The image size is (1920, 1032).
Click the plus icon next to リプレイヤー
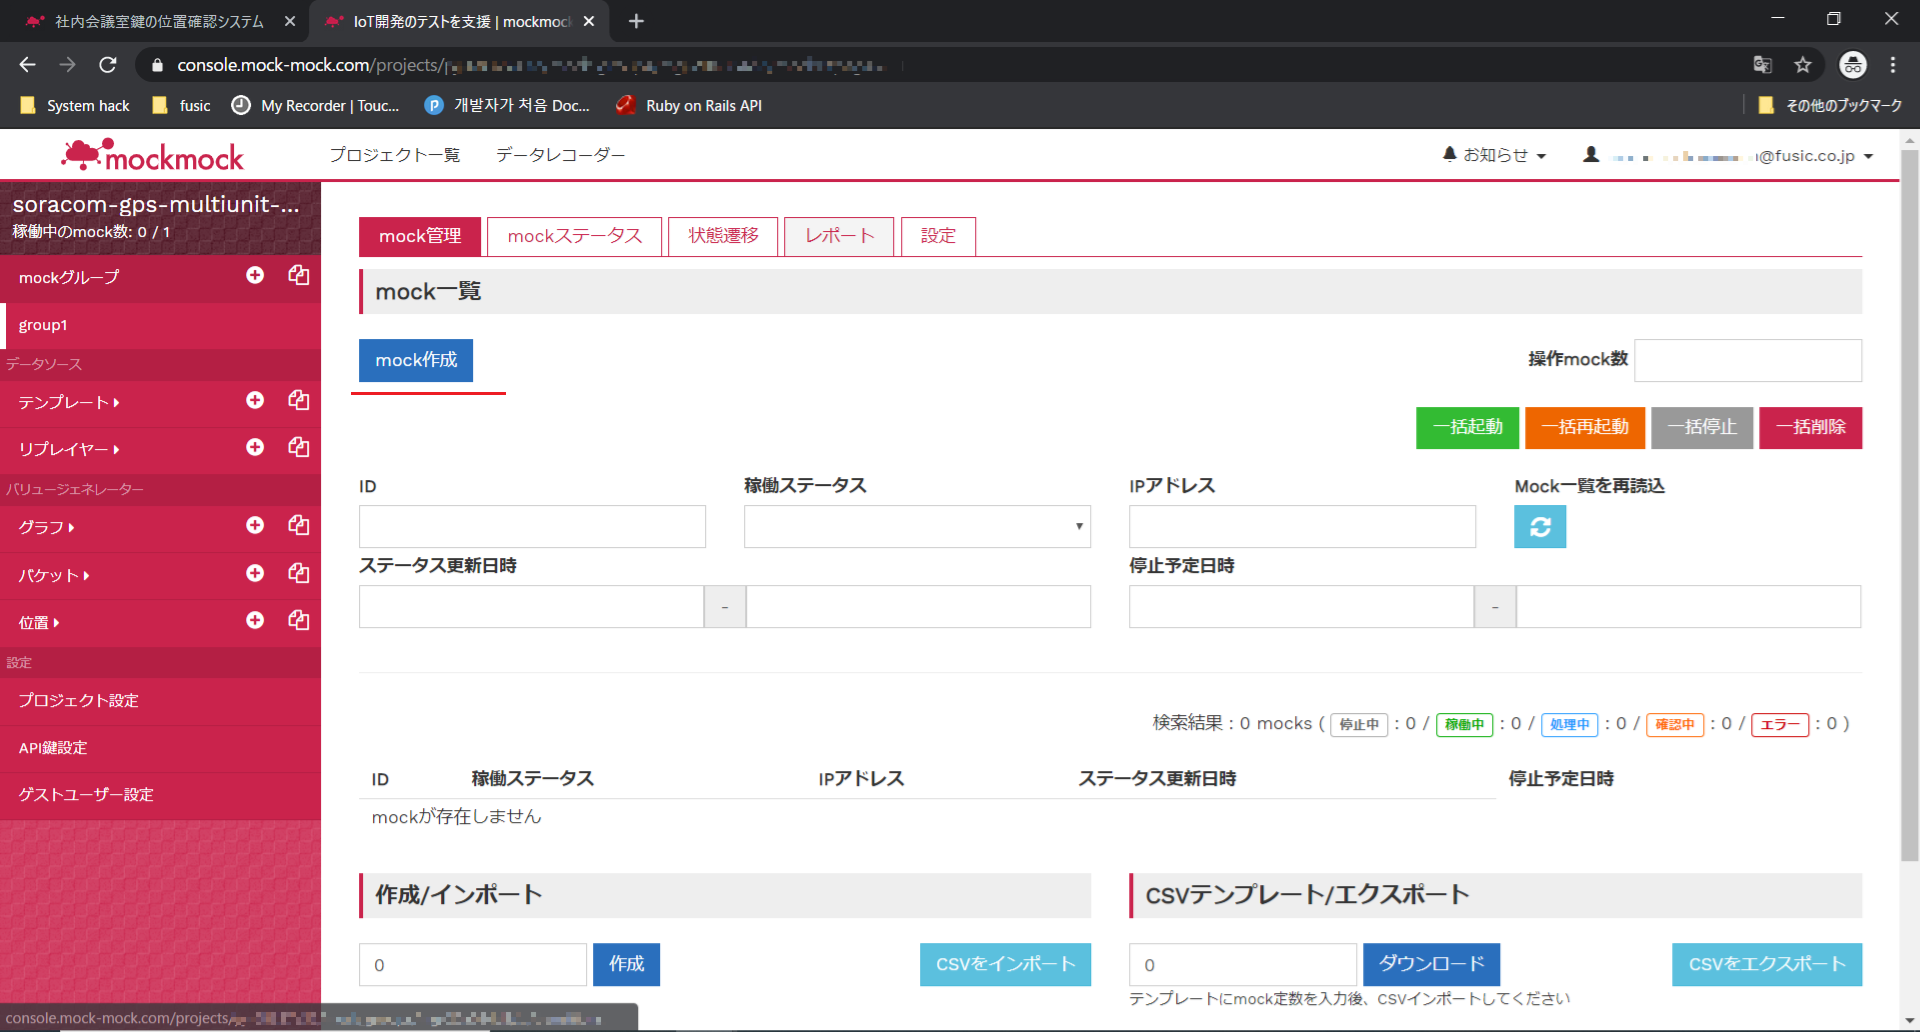point(255,447)
